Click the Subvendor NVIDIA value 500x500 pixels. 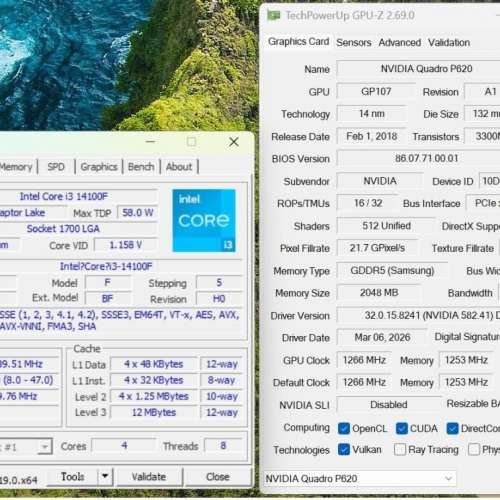coord(380,181)
